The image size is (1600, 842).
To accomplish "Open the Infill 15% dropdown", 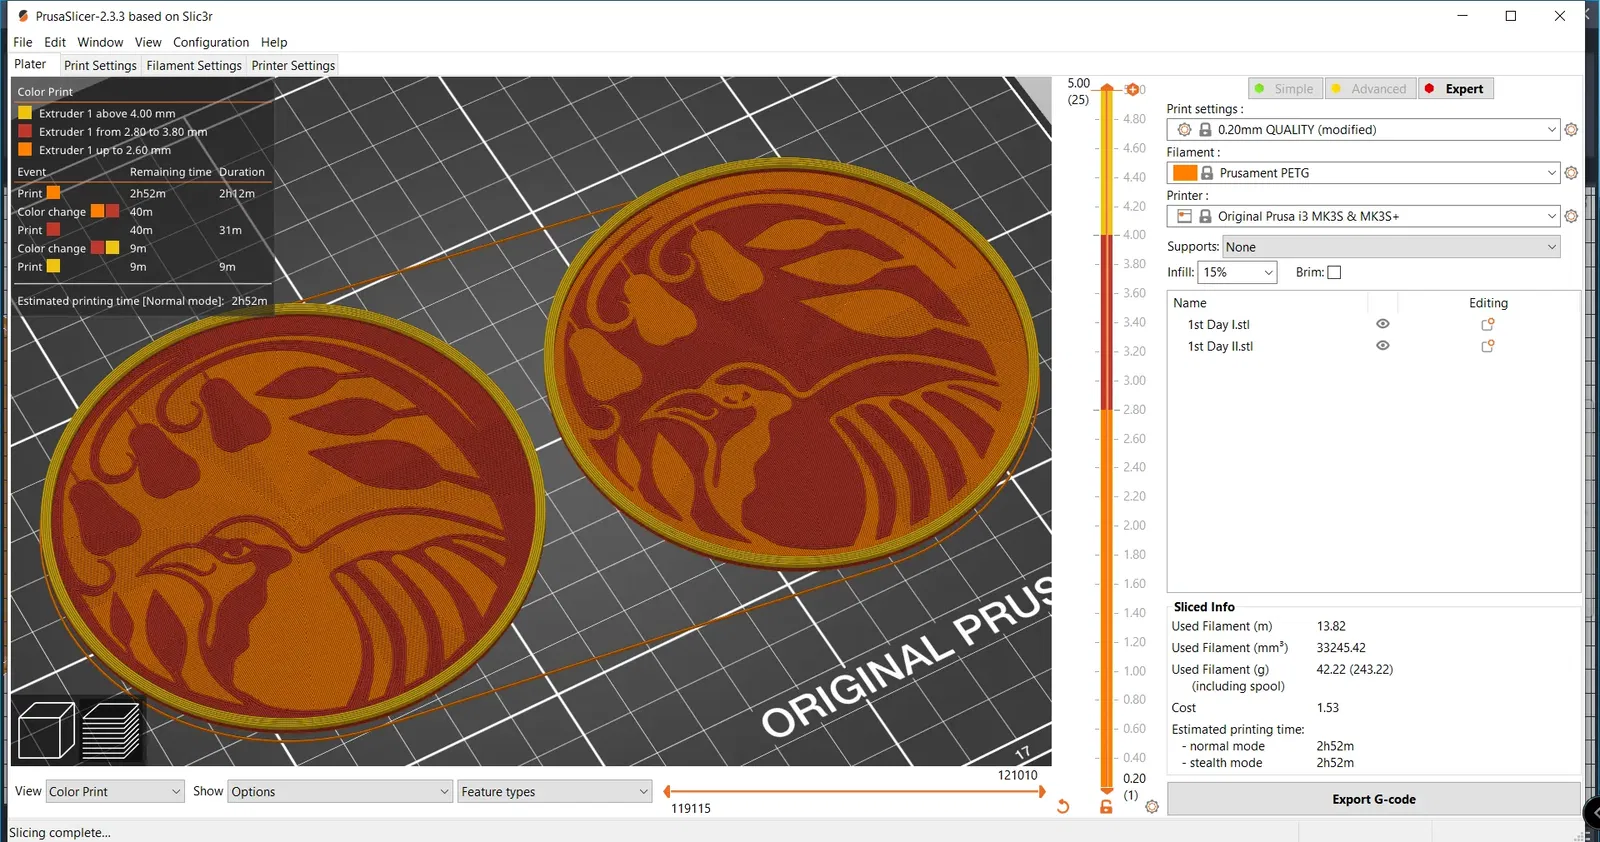I will click(1237, 272).
